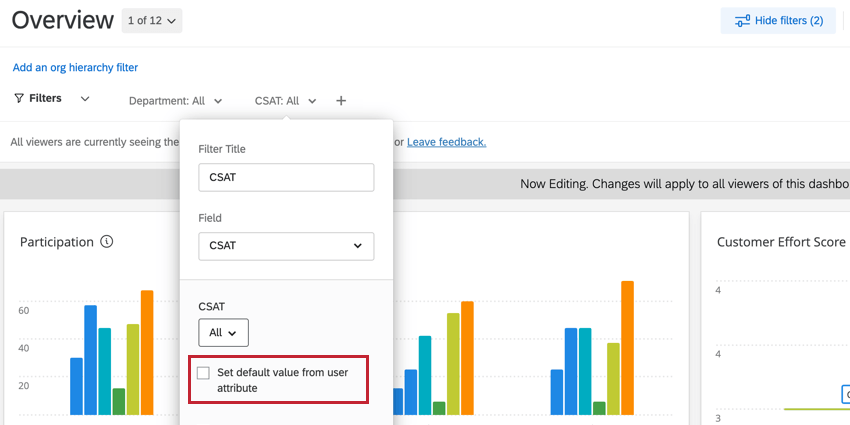Open the CSAT value All dropdown
Viewport: 850px width, 425px height.
click(223, 332)
